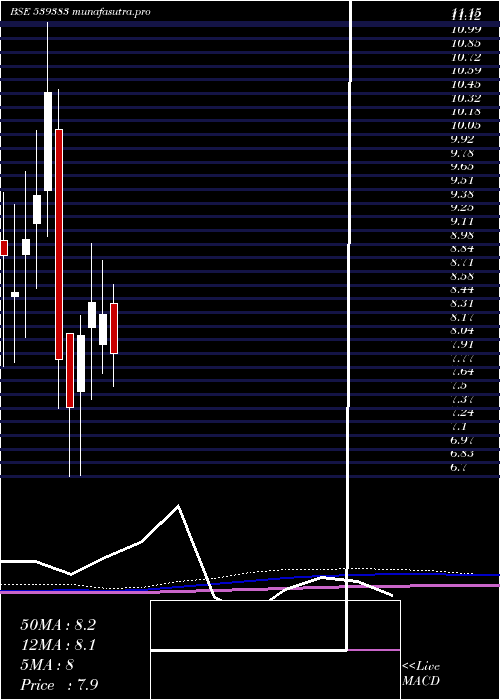The width and height of the screenshot is (500, 700).
Task: Click the 8.84 price axis label
Action: pos(462,249)
